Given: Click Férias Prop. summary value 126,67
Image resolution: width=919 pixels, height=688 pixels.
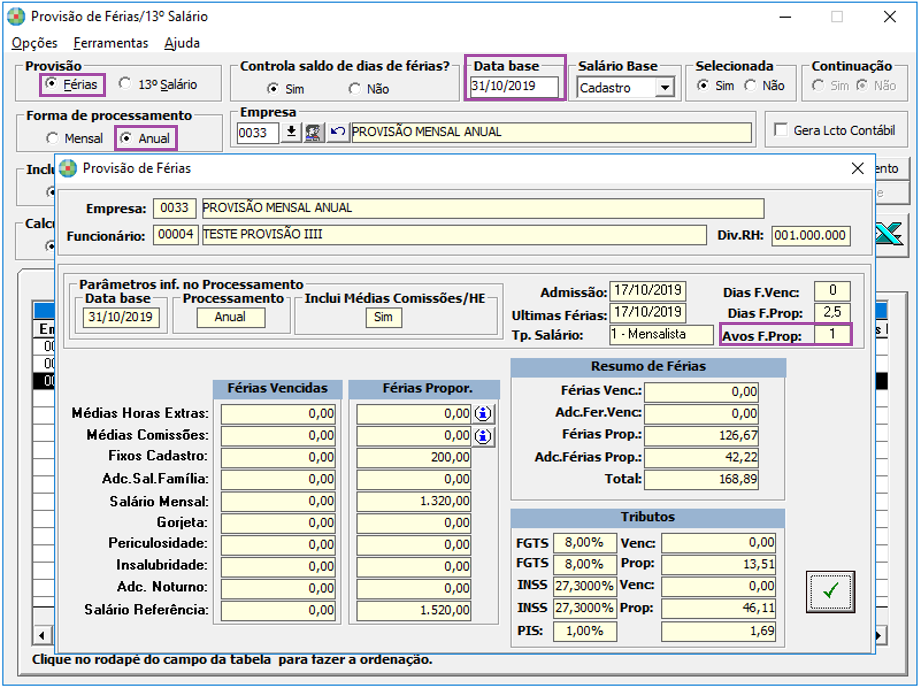Looking at the screenshot, I should click(x=701, y=435).
